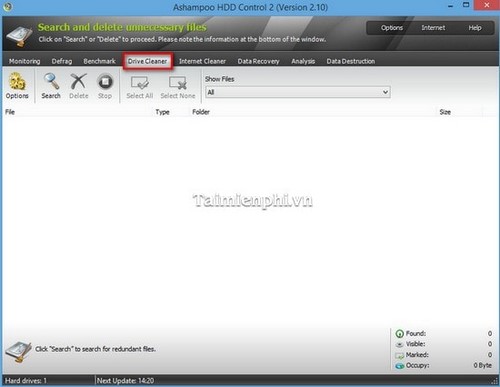Open the Options menu in header
The width and height of the screenshot is (500, 387).
coord(392,28)
